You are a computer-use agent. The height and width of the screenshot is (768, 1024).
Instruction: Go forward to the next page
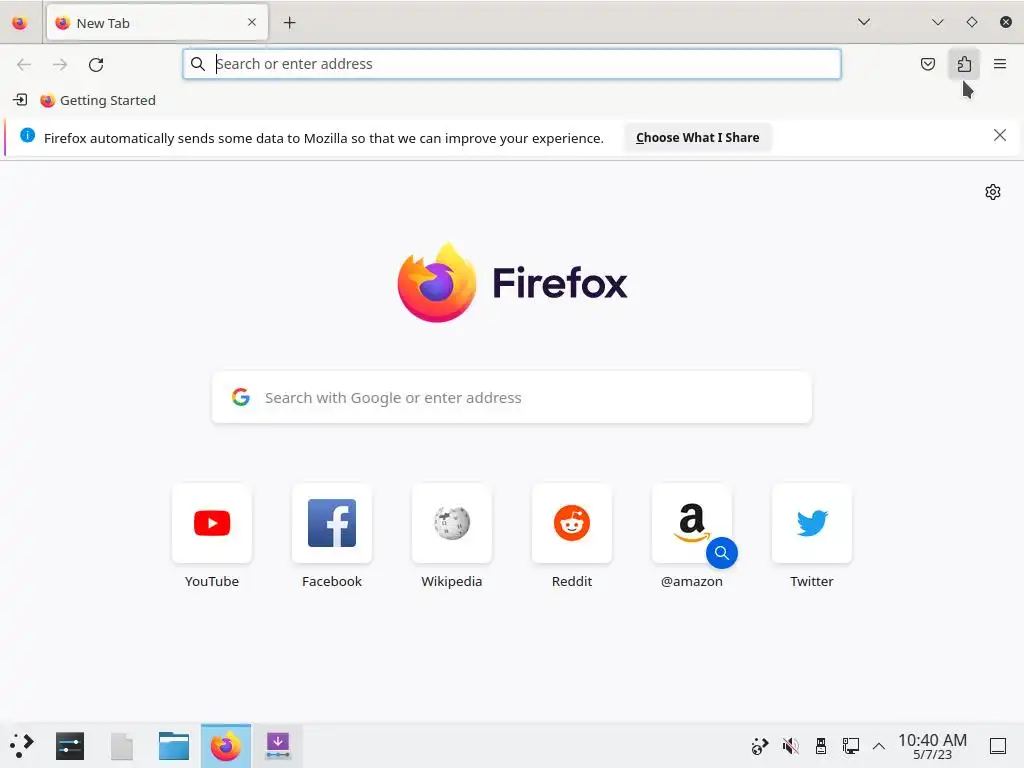click(x=60, y=64)
